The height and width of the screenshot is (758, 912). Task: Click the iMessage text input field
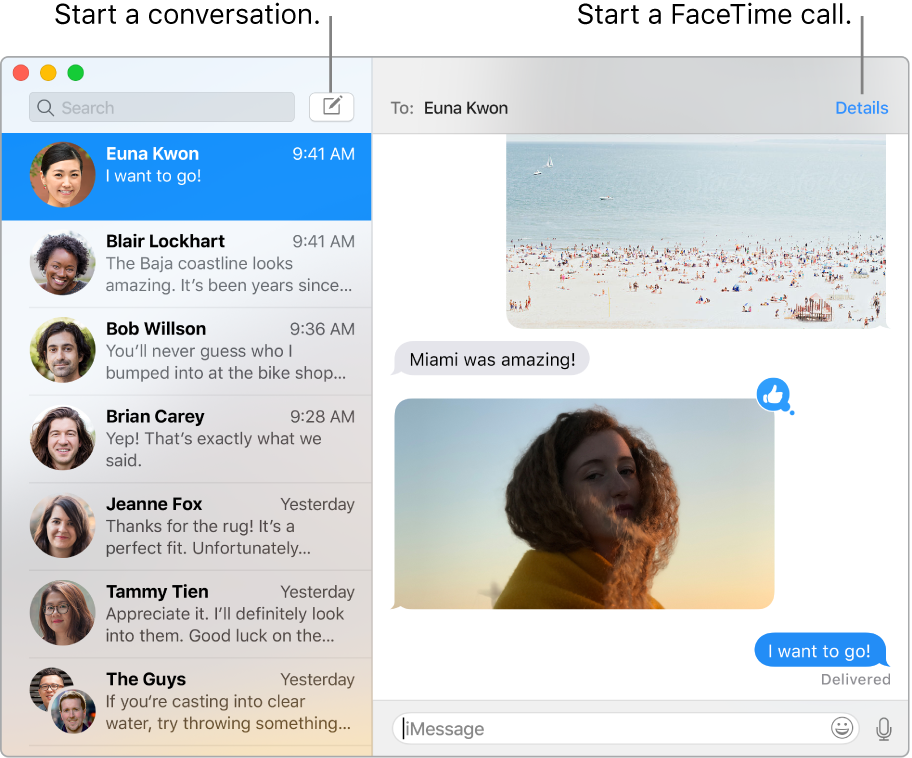pyautogui.click(x=600, y=728)
